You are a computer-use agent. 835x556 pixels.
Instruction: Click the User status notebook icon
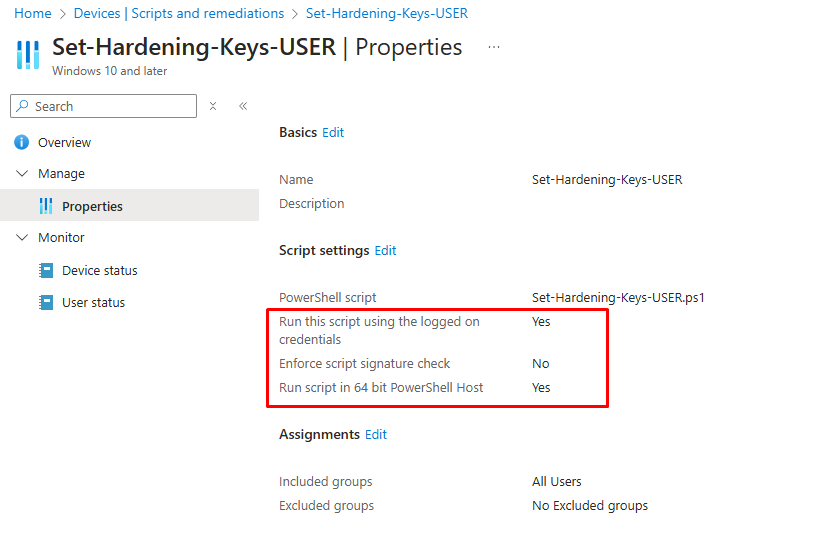(x=46, y=302)
